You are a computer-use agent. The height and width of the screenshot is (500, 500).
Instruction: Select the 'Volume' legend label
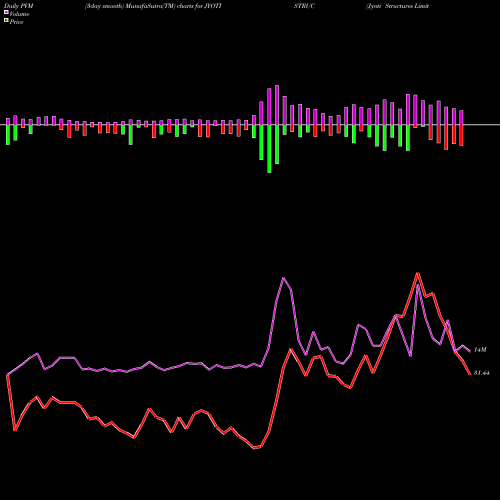tap(19, 14)
